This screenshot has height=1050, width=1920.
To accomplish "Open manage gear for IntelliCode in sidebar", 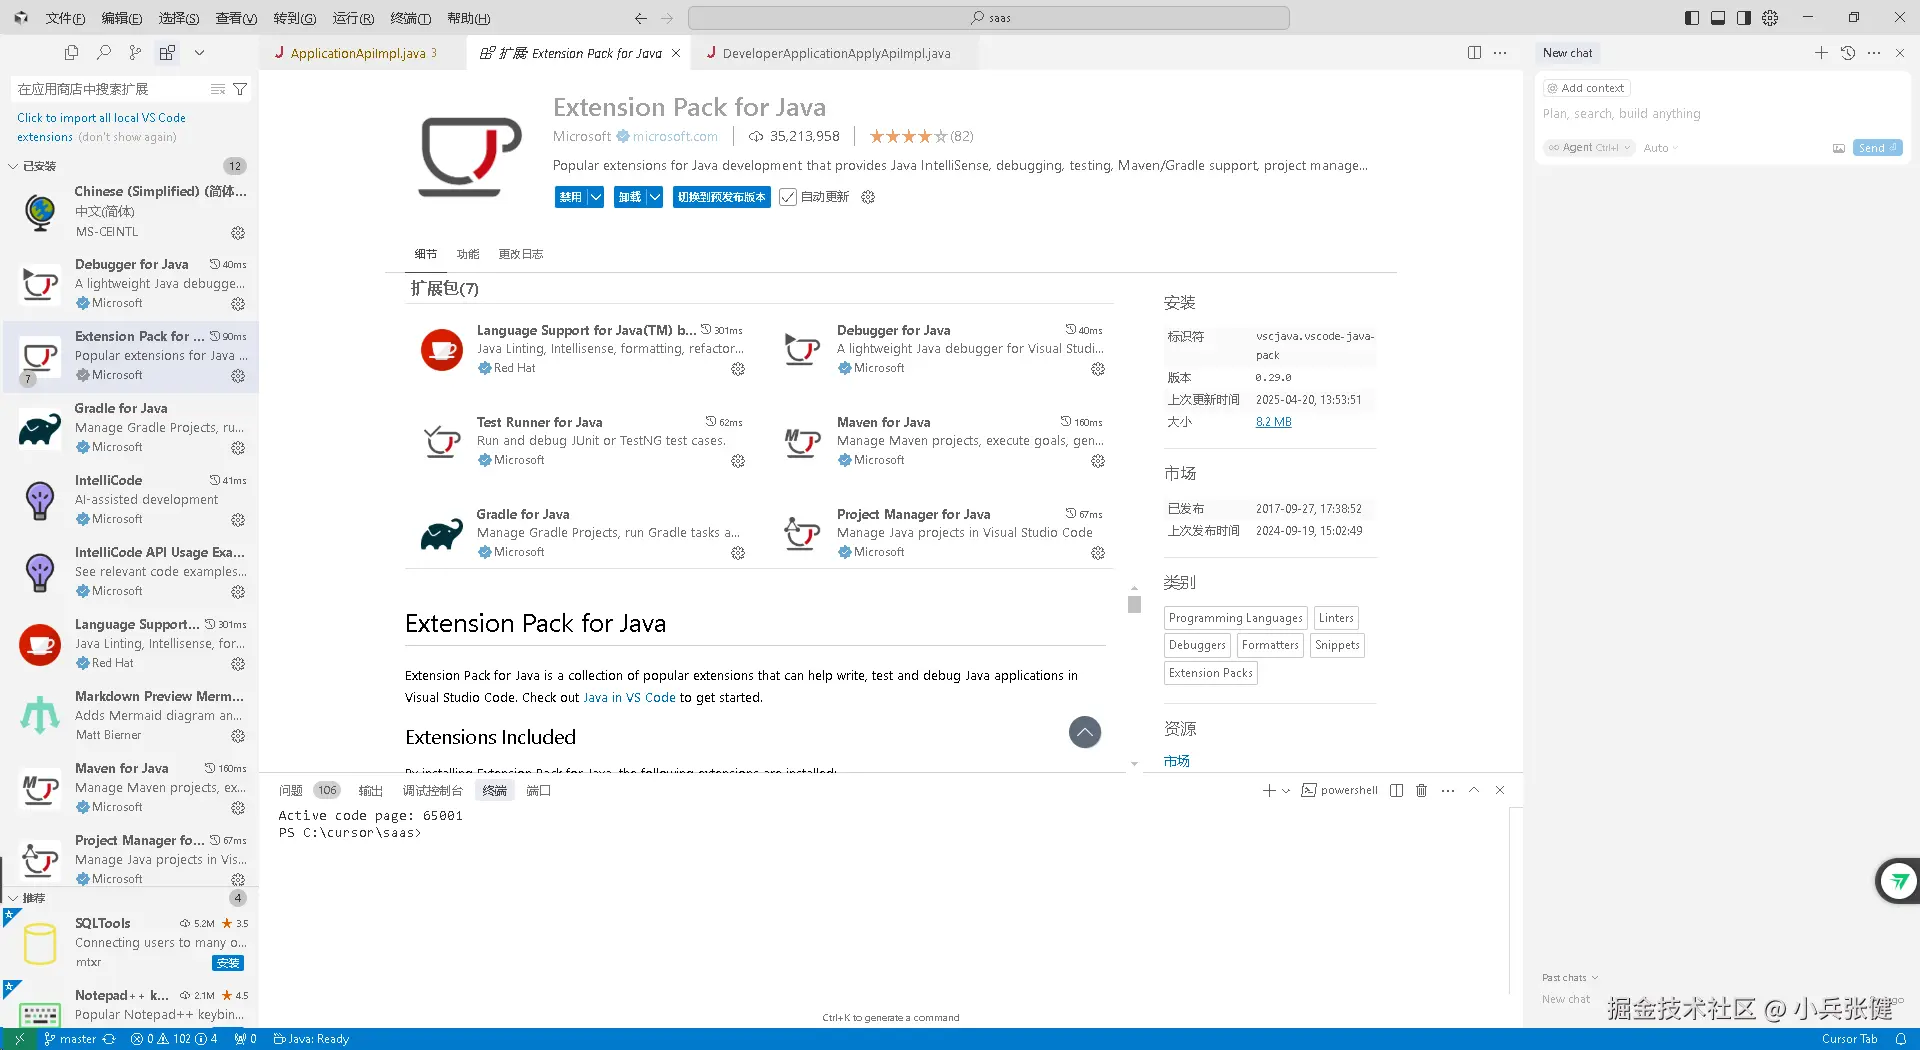I will pos(238,520).
